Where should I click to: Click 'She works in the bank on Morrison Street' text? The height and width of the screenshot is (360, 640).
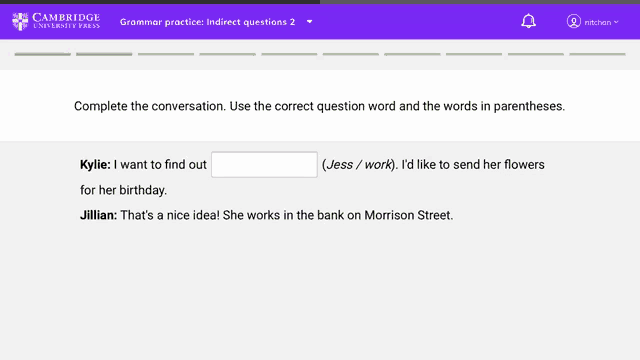338,215
